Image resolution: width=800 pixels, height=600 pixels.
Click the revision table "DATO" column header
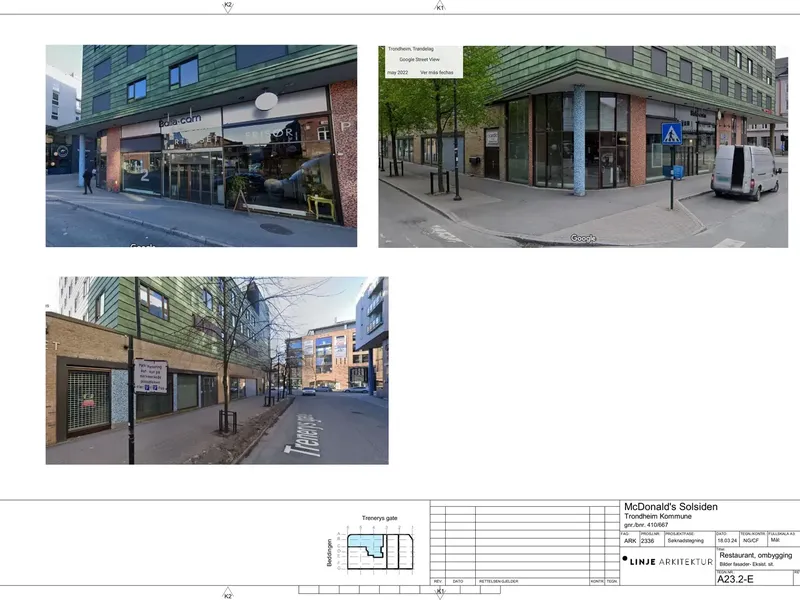tap(458, 582)
